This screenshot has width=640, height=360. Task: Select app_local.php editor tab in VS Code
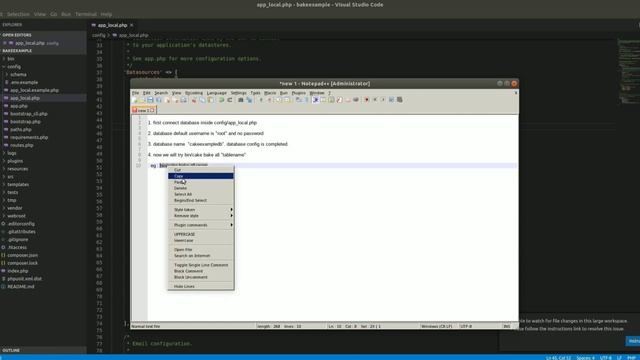pos(112,25)
